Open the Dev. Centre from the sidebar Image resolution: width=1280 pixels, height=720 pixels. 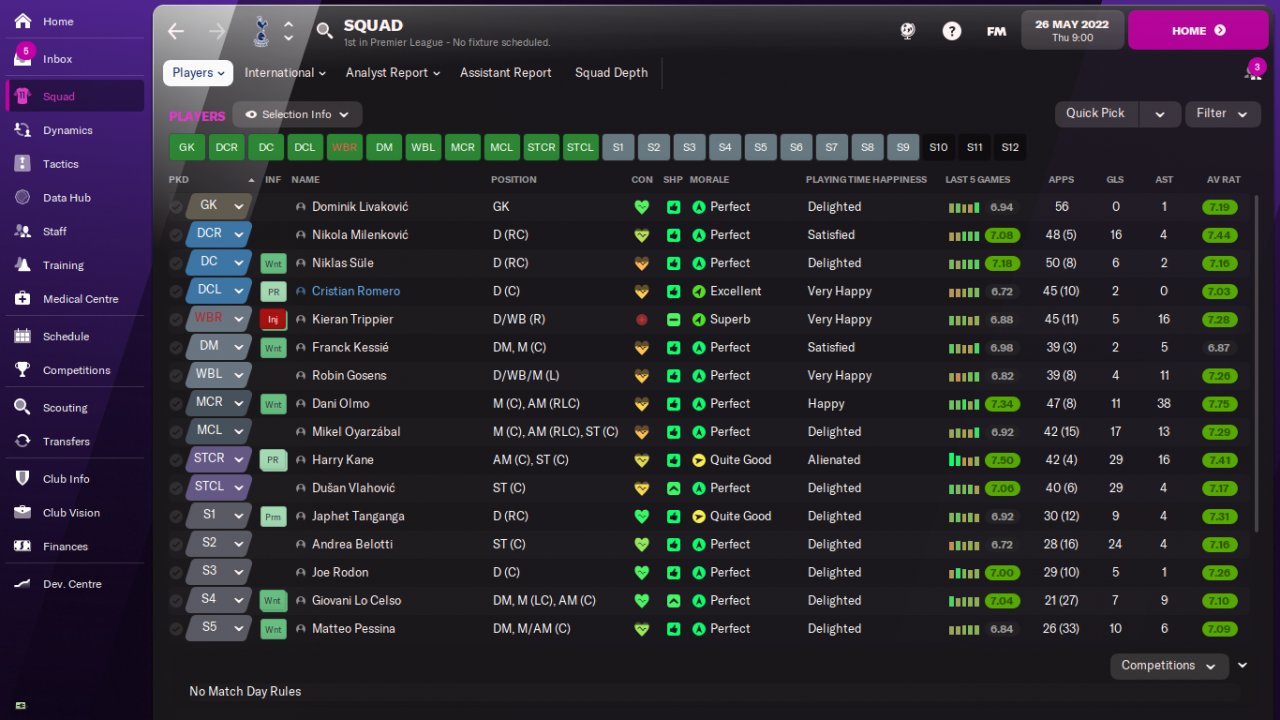point(72,584)
